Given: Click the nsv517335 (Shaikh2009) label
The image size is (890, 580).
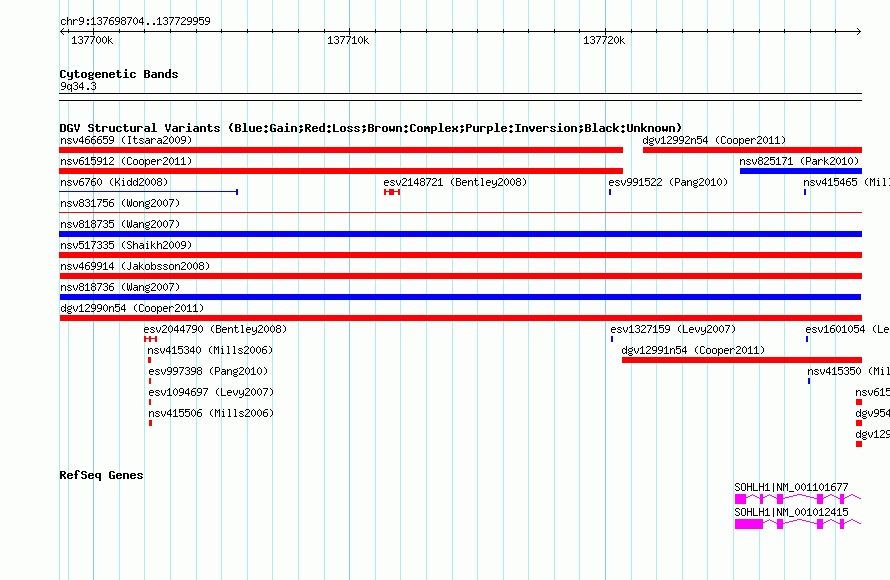Looking at the screenshot, I should [x=126, y=245].
